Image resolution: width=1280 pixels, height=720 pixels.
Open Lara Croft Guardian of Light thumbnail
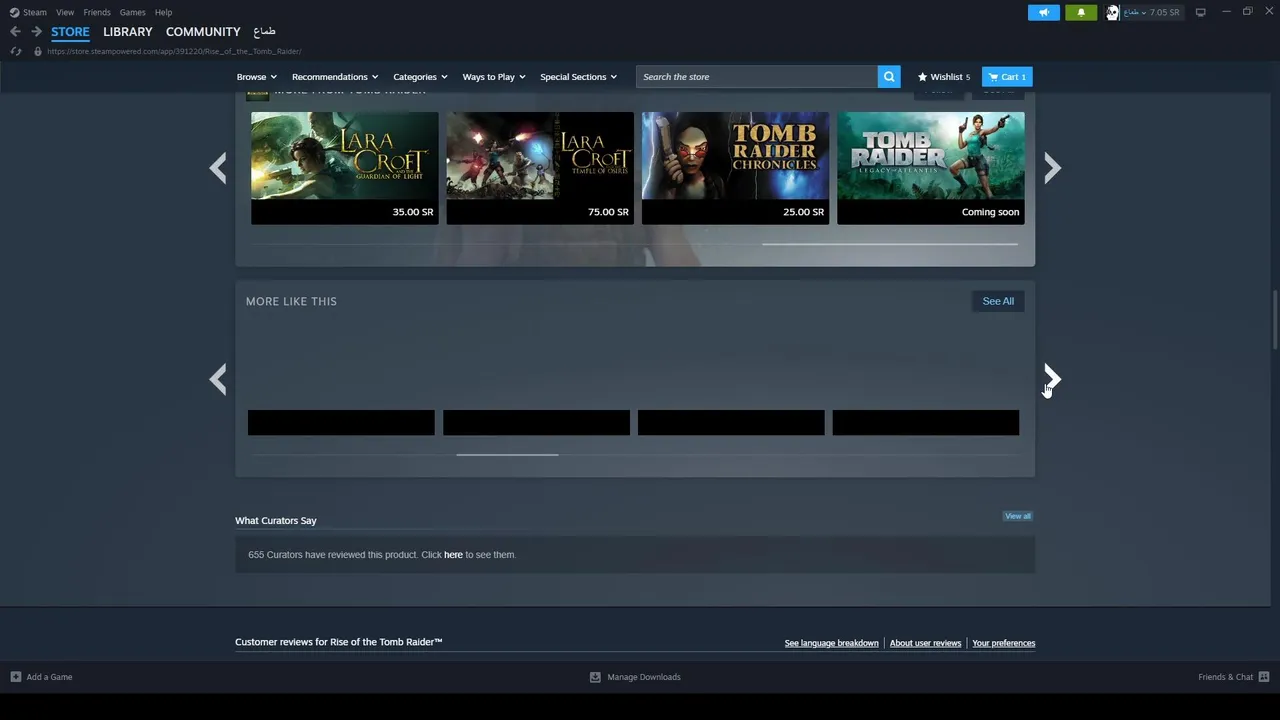344,156
